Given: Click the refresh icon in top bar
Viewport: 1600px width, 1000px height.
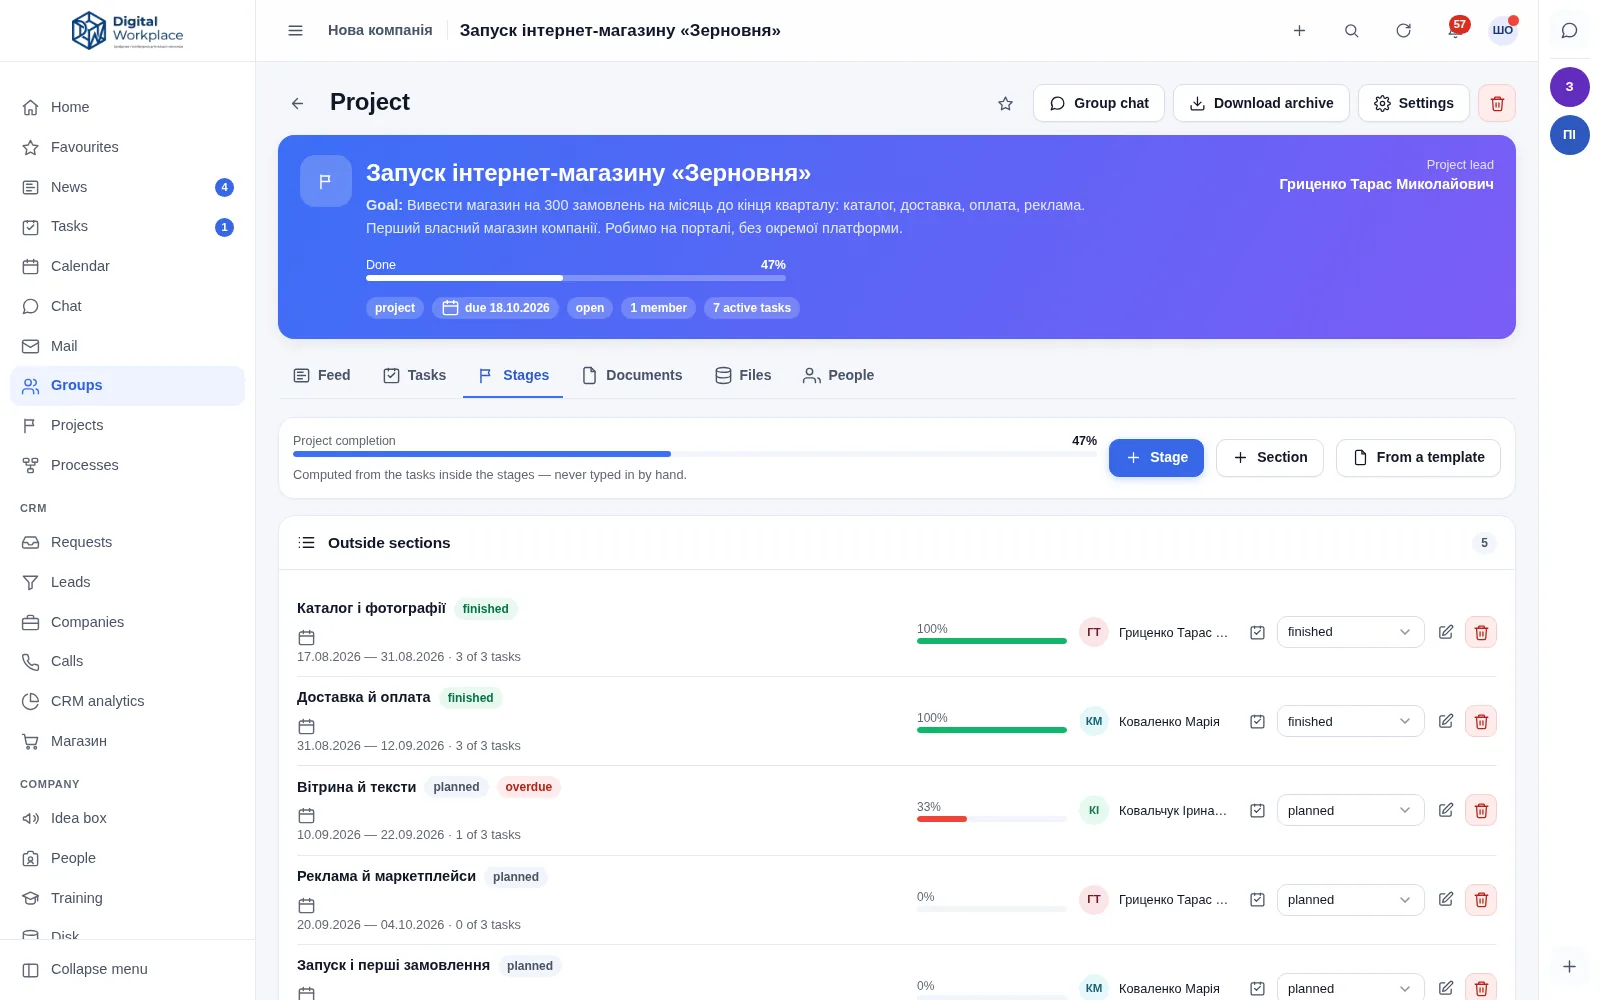Looking at the screenshot, I should [x=1403, y=30].
